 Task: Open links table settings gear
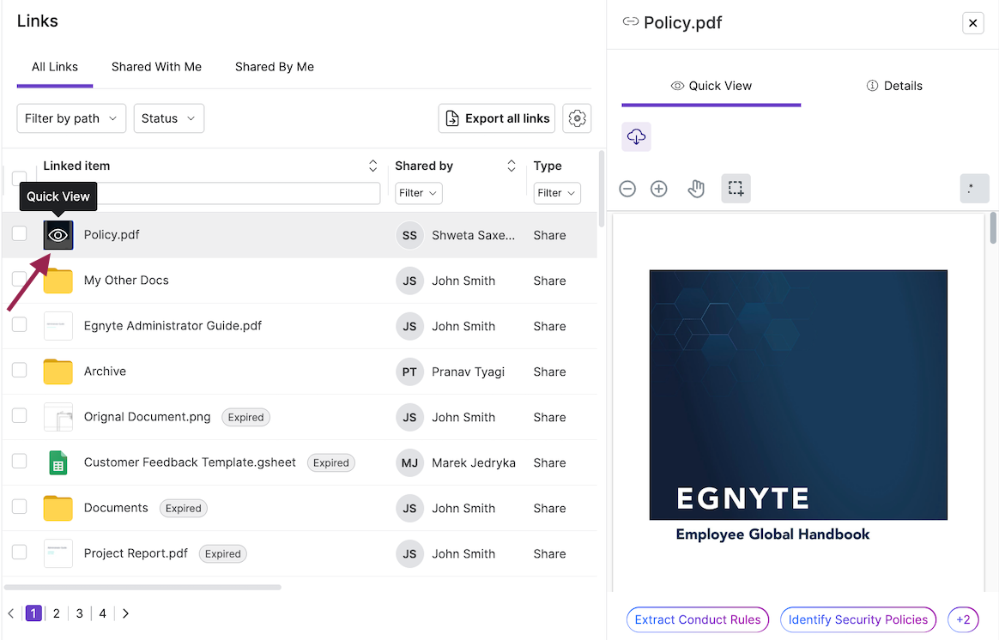(x=577, y=118)
